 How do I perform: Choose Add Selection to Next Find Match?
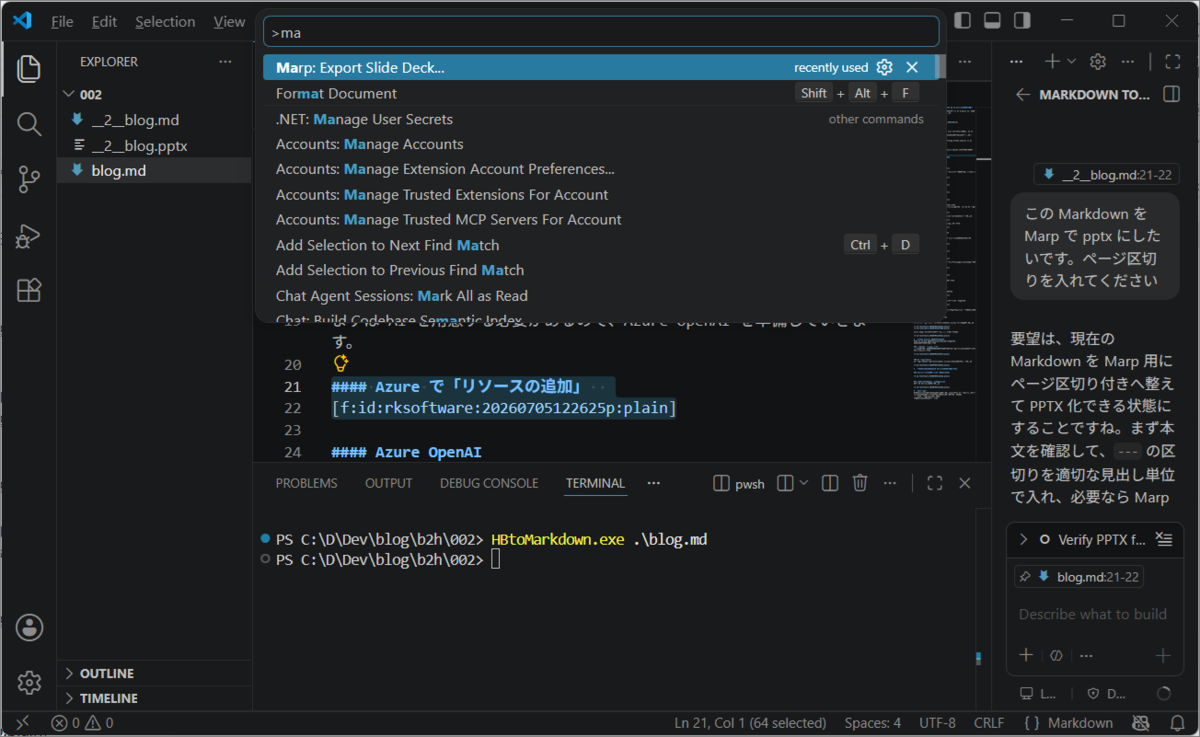599,245
